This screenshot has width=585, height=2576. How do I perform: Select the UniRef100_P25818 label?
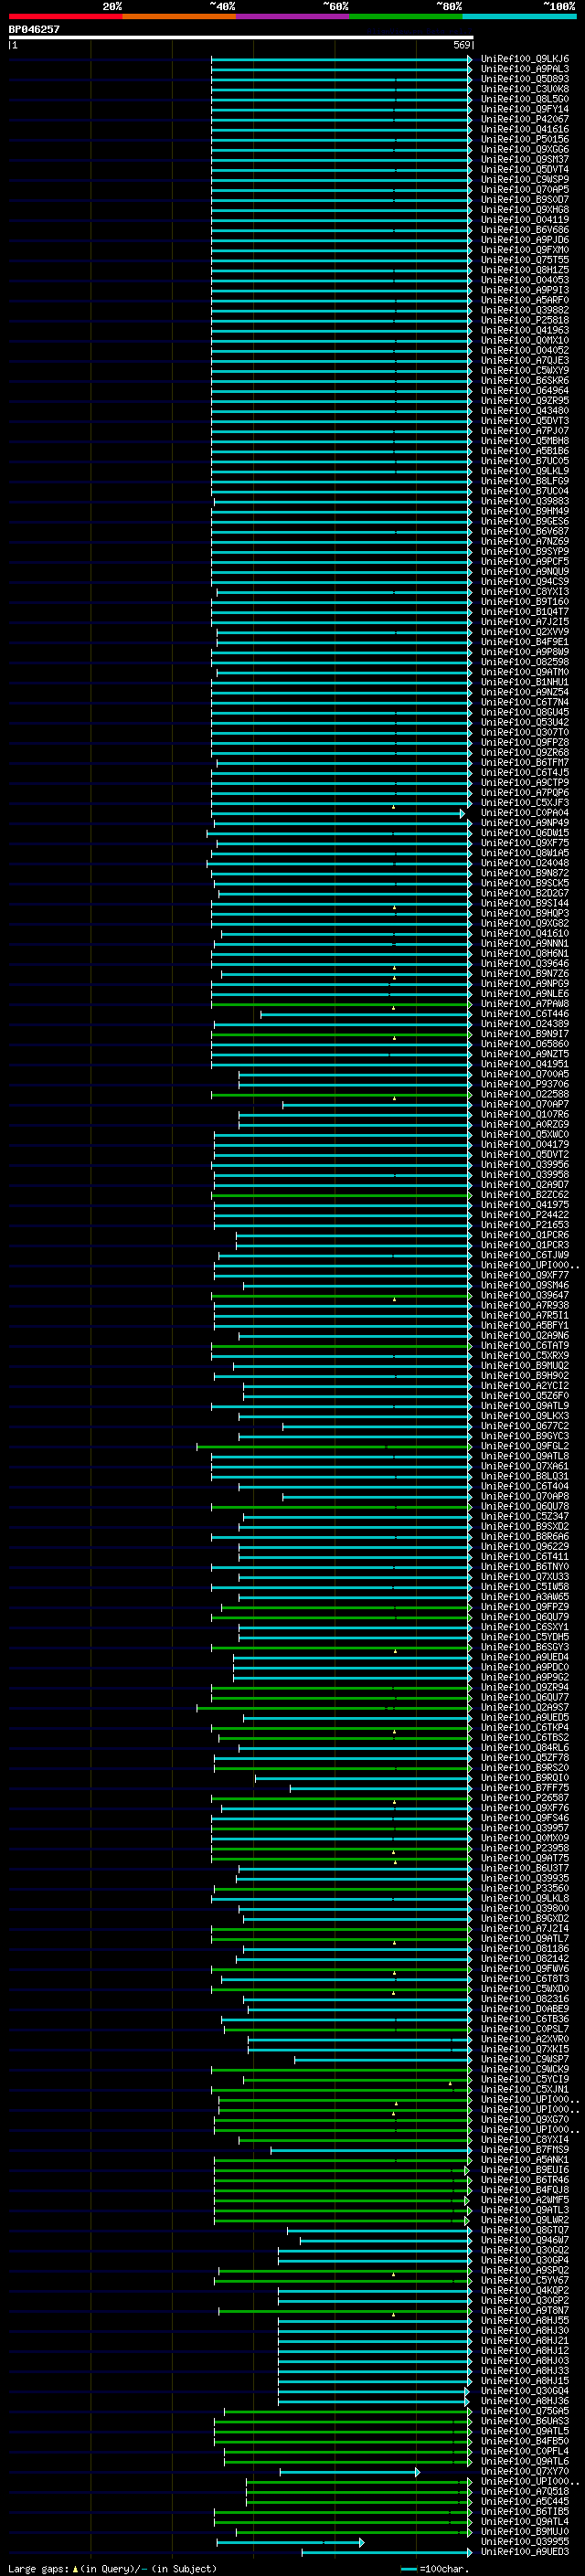point(525,320)
